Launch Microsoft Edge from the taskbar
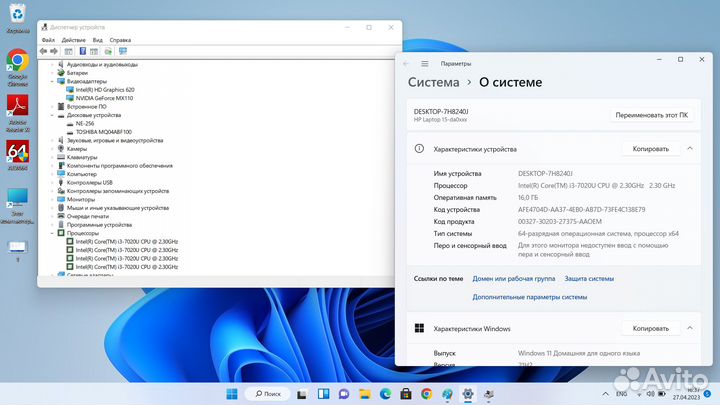Viewport: 720px width, 405px height. click(385, 394)
